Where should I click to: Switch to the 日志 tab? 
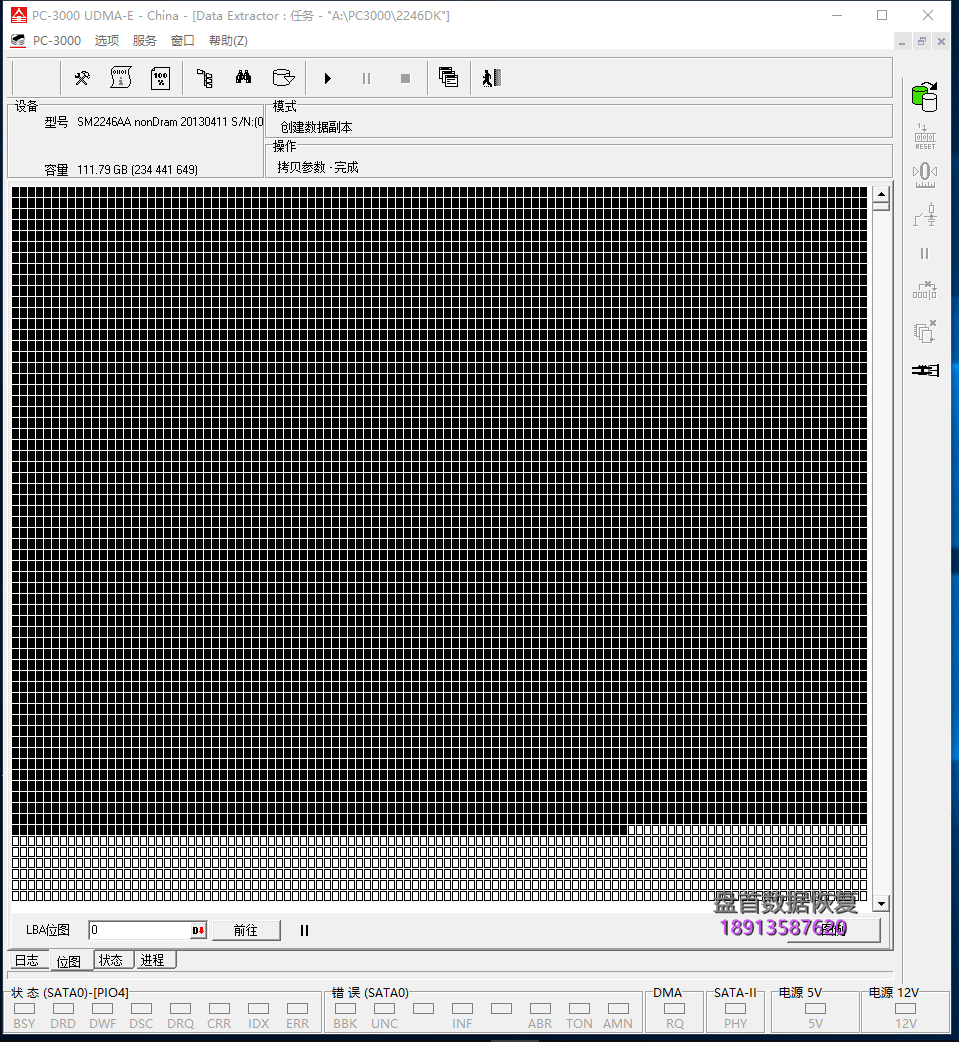(x=27, y=960)
